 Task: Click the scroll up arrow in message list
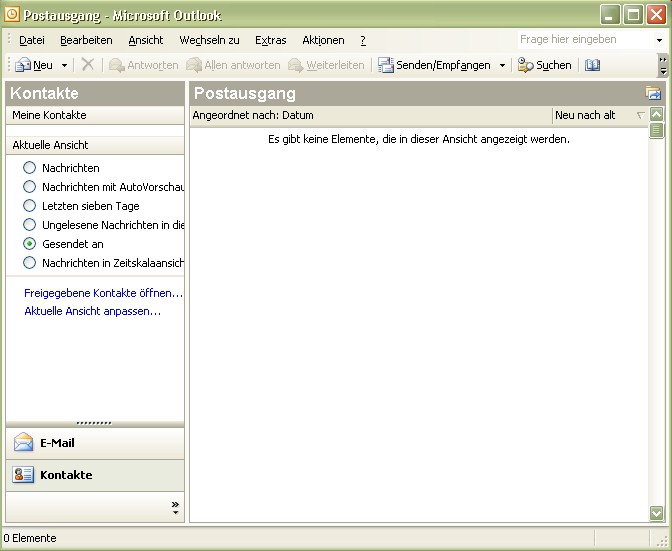click(656, 114)
